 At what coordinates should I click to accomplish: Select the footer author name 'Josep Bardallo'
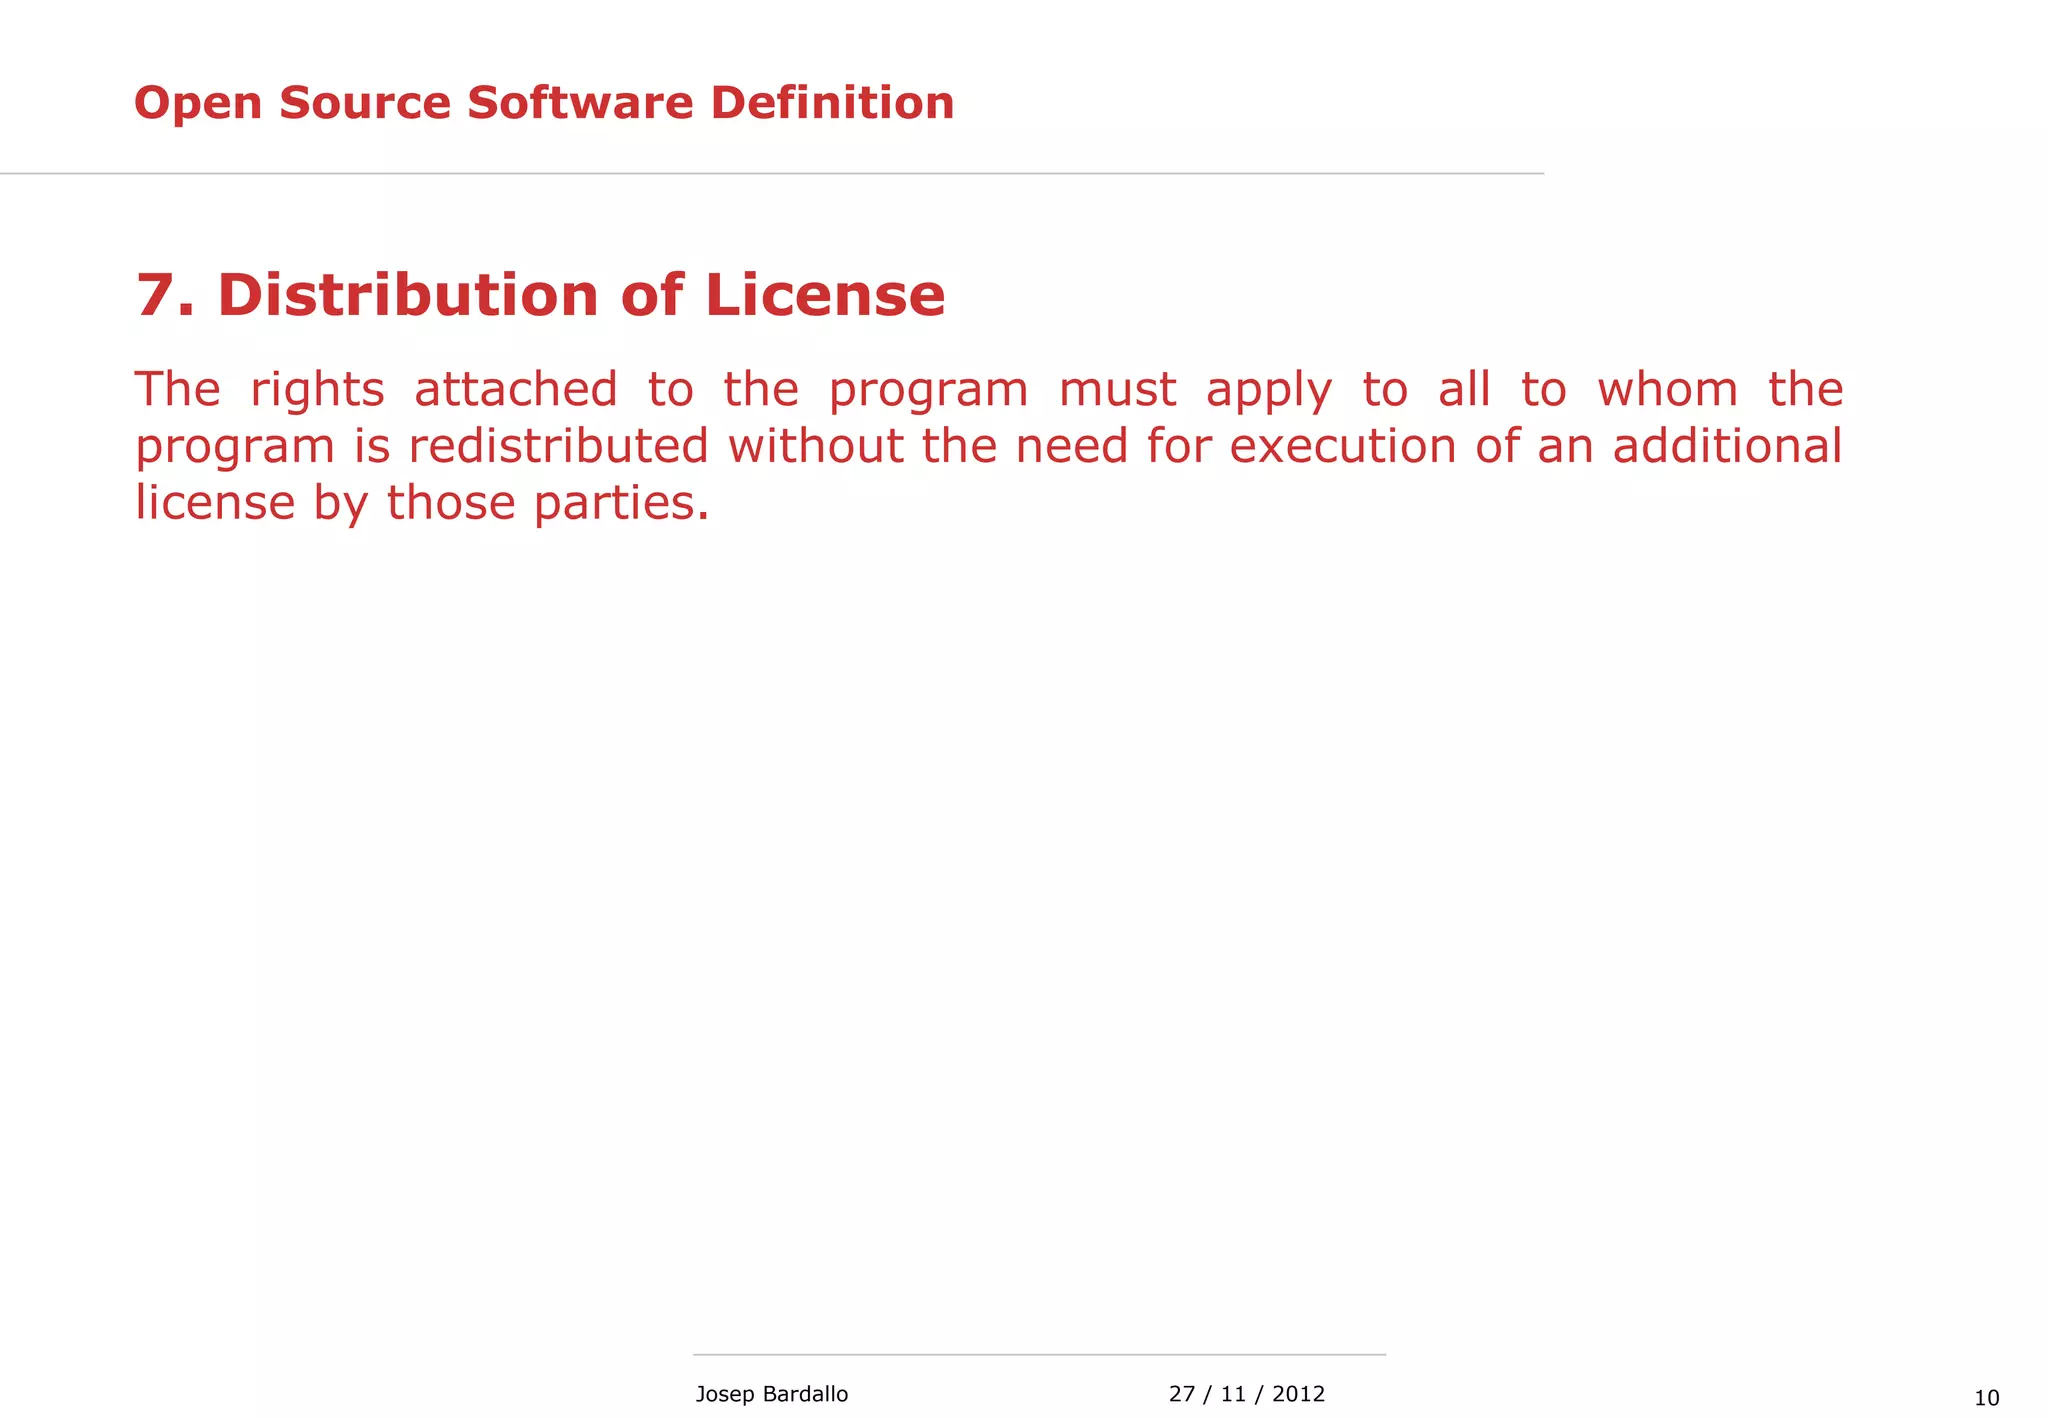pyautogui.click(x=771, y=1394)
